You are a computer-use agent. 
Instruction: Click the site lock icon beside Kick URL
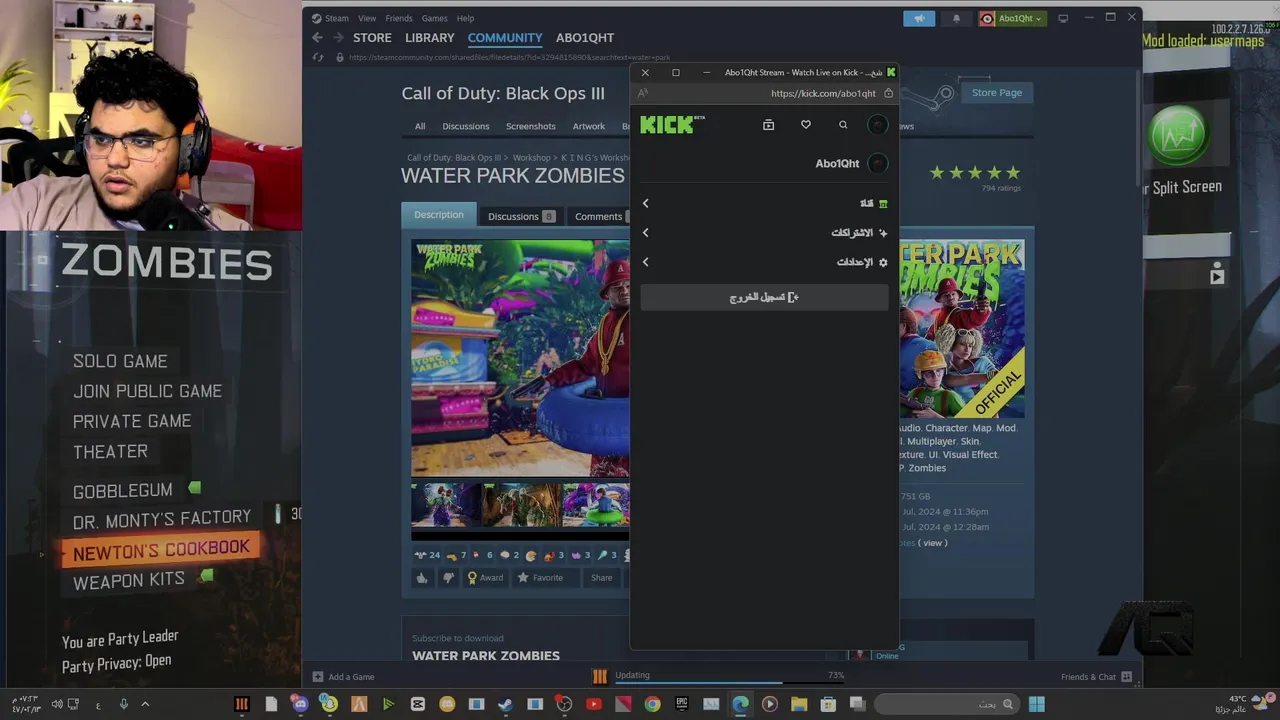pos(888,93)
